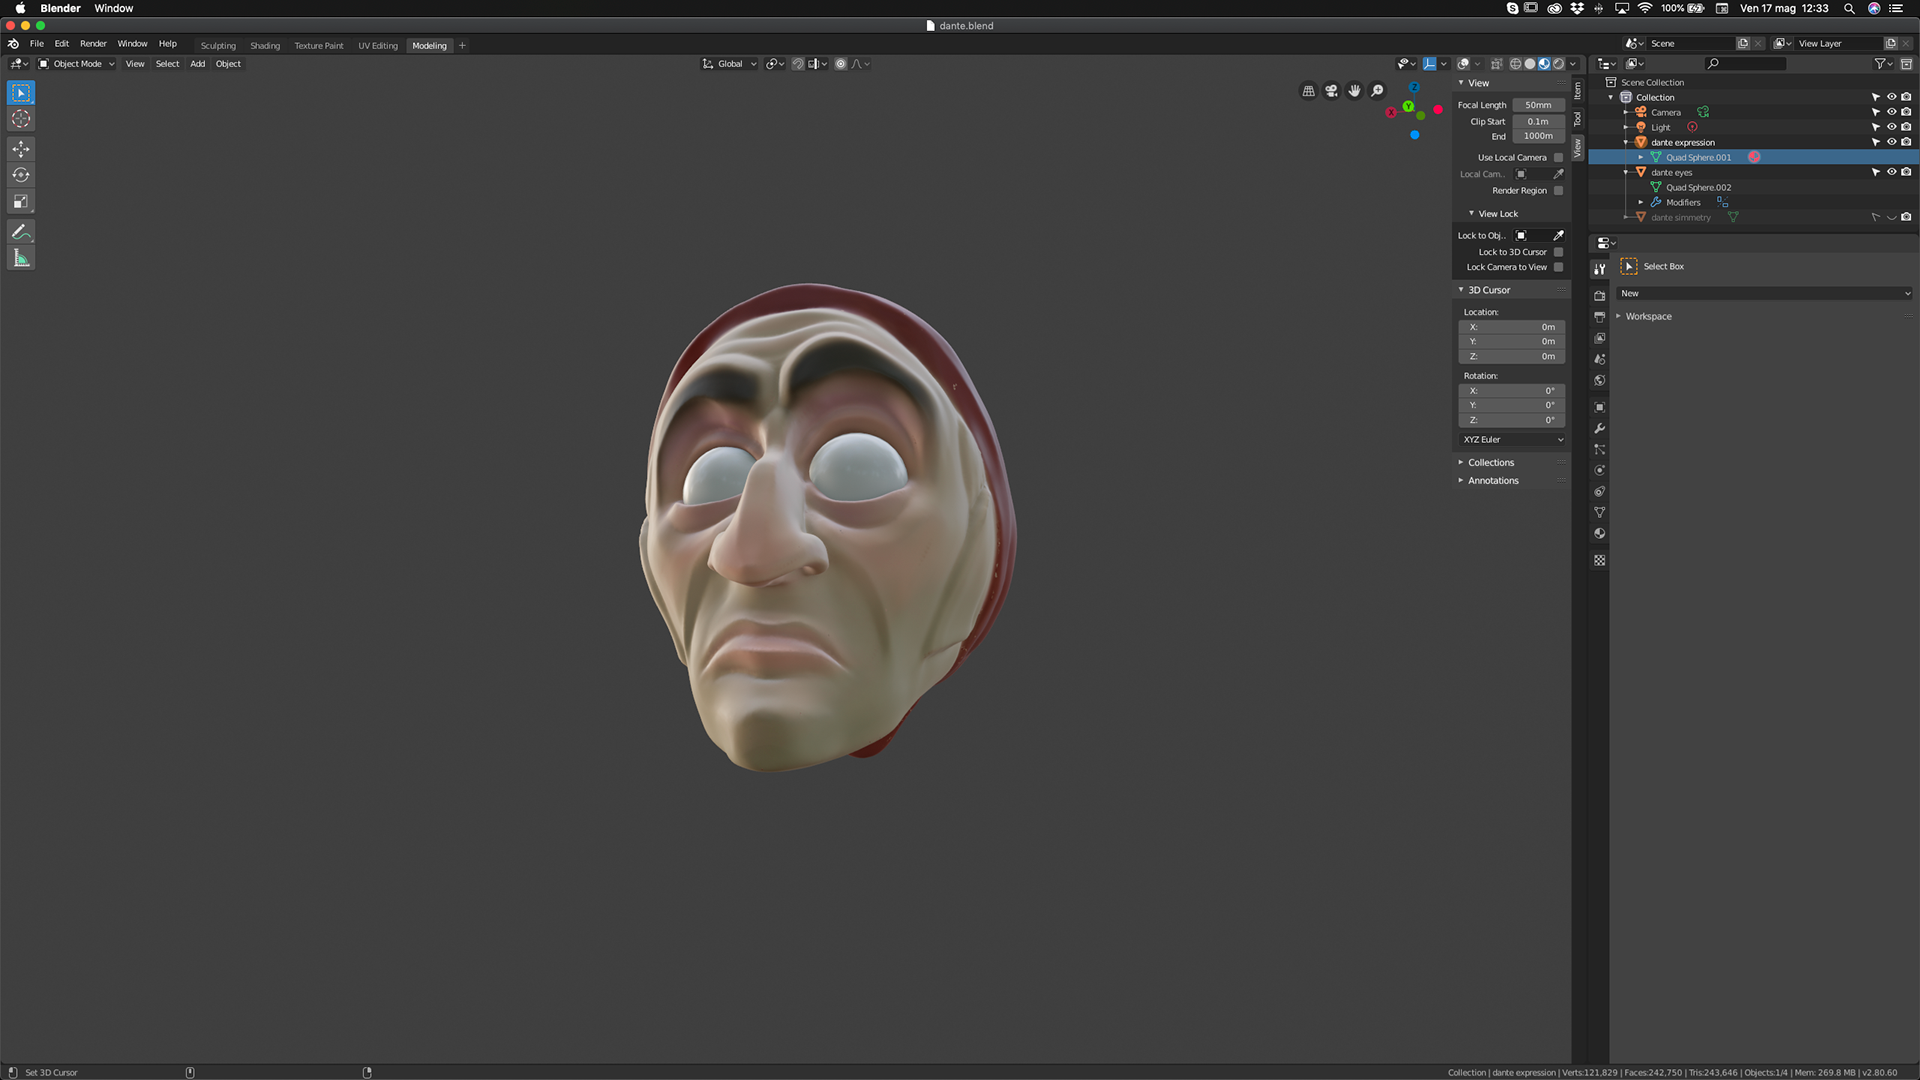
Task: Adjust the clip End 1000m field
Action: click(1538, 136)
